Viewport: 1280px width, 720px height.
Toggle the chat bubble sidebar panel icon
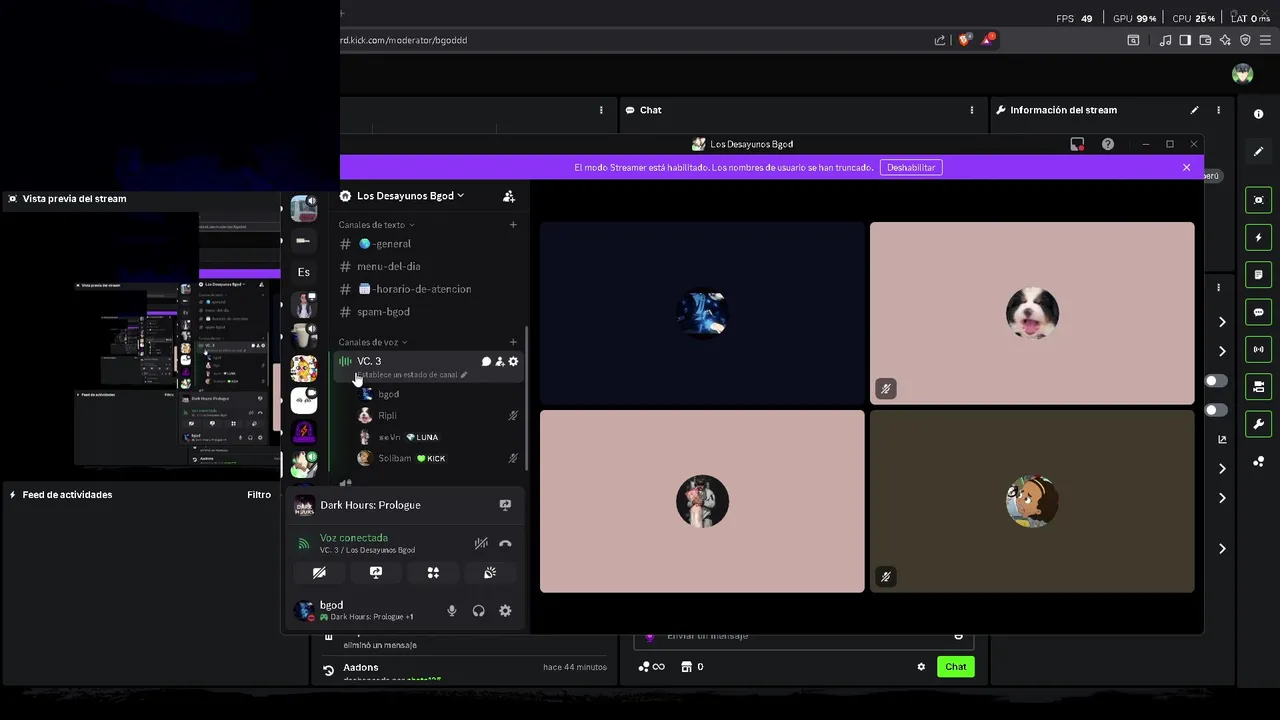(1259, 312)
